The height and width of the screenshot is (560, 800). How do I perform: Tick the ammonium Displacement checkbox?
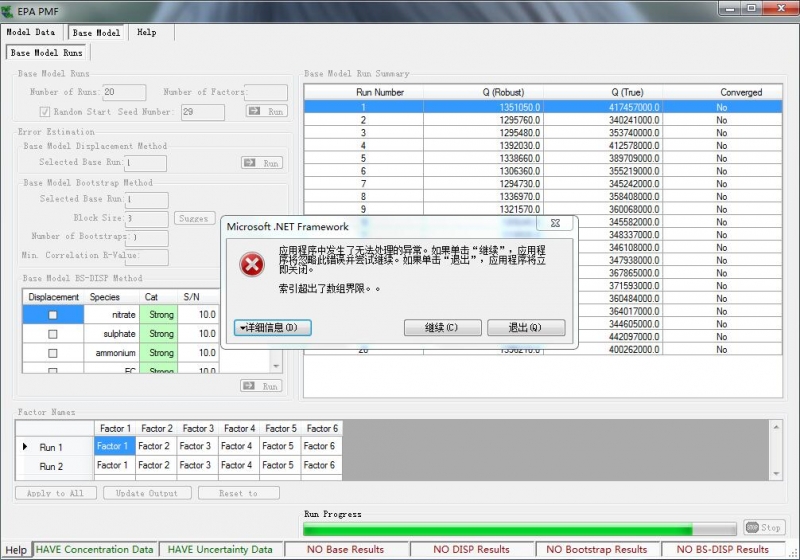[53, 353]
